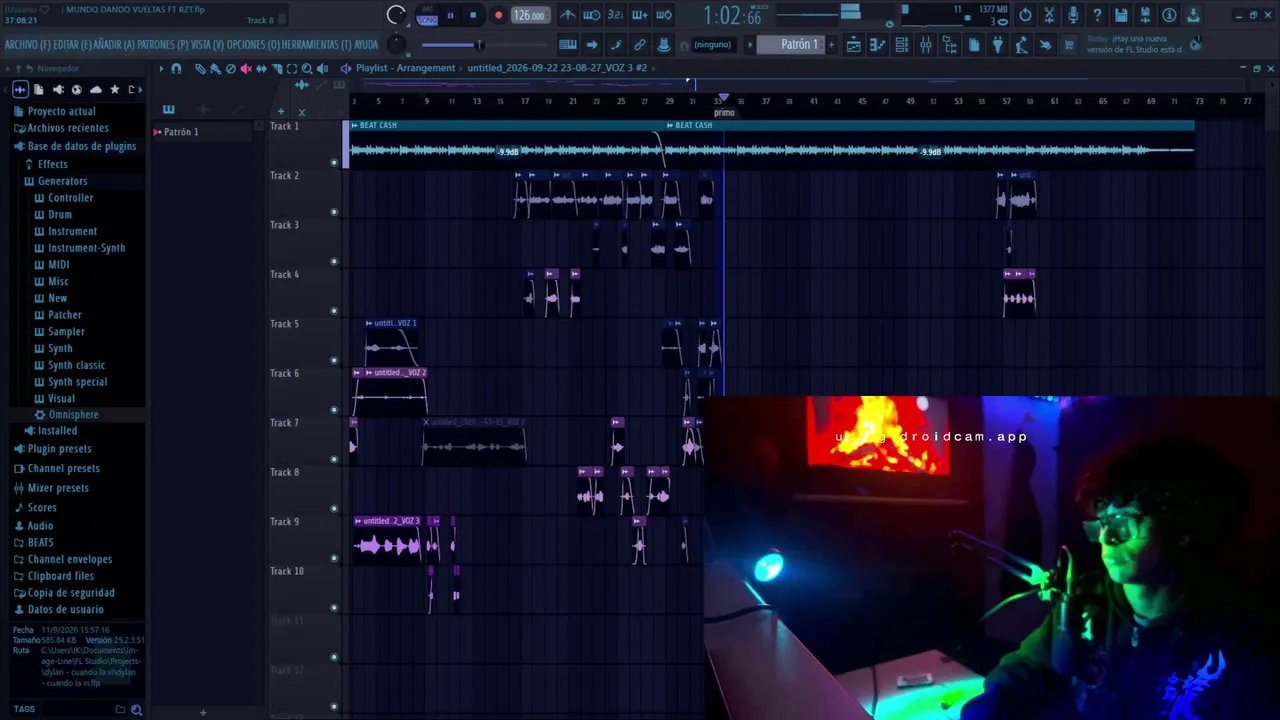Click the record button in transport
Viewport: 1280px width, 720px height.
(x=498, y=15)
